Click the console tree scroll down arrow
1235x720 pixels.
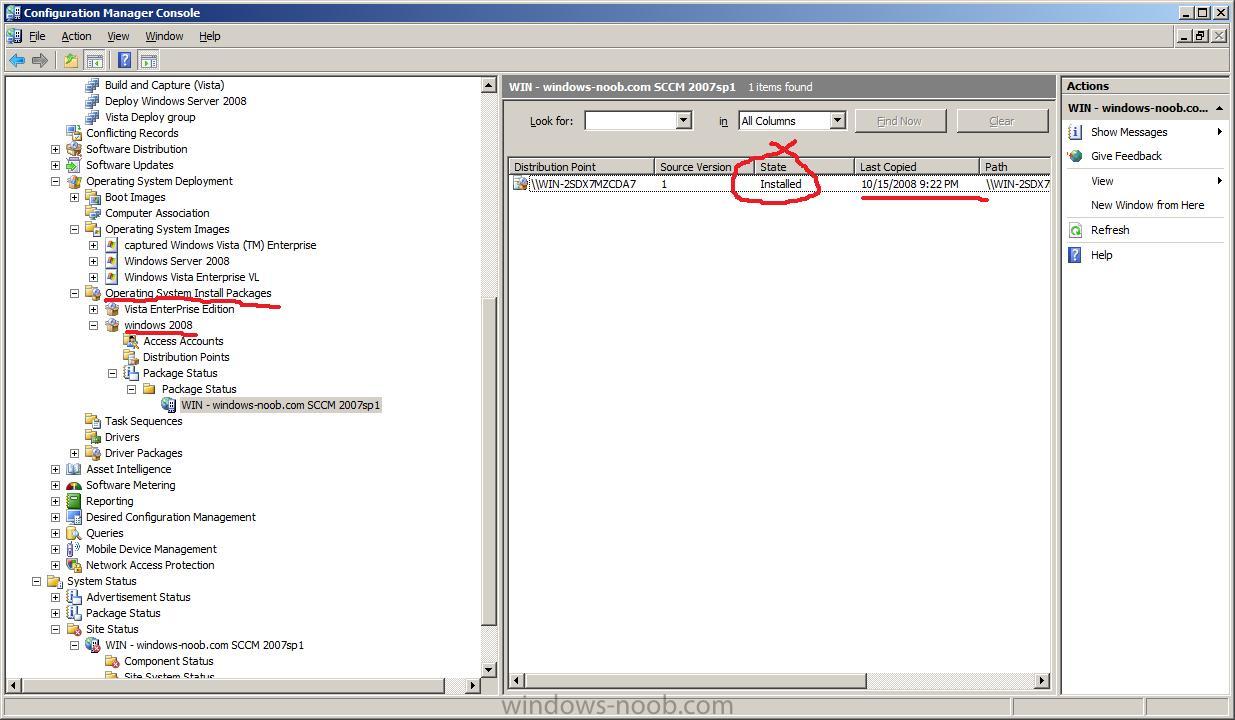[x=489, y=669]
